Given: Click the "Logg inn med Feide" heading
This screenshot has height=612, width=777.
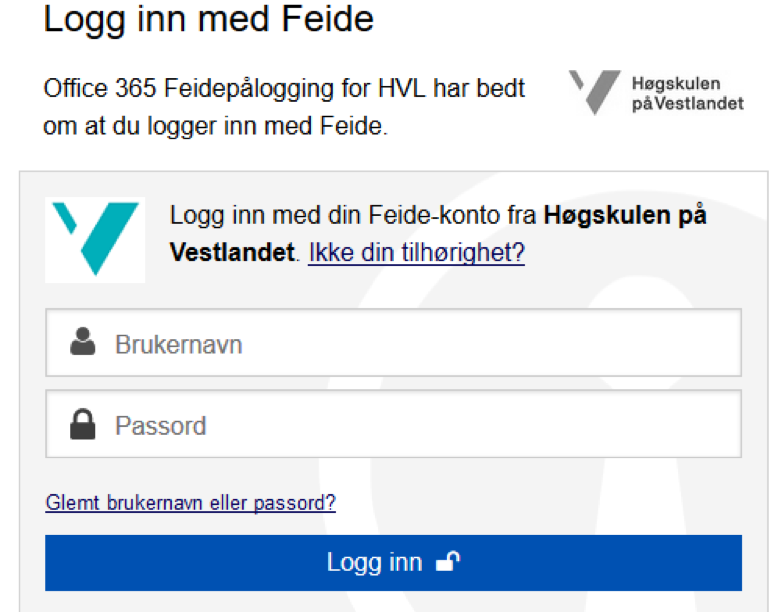Looking at the screenshot, I should (209, 20).
